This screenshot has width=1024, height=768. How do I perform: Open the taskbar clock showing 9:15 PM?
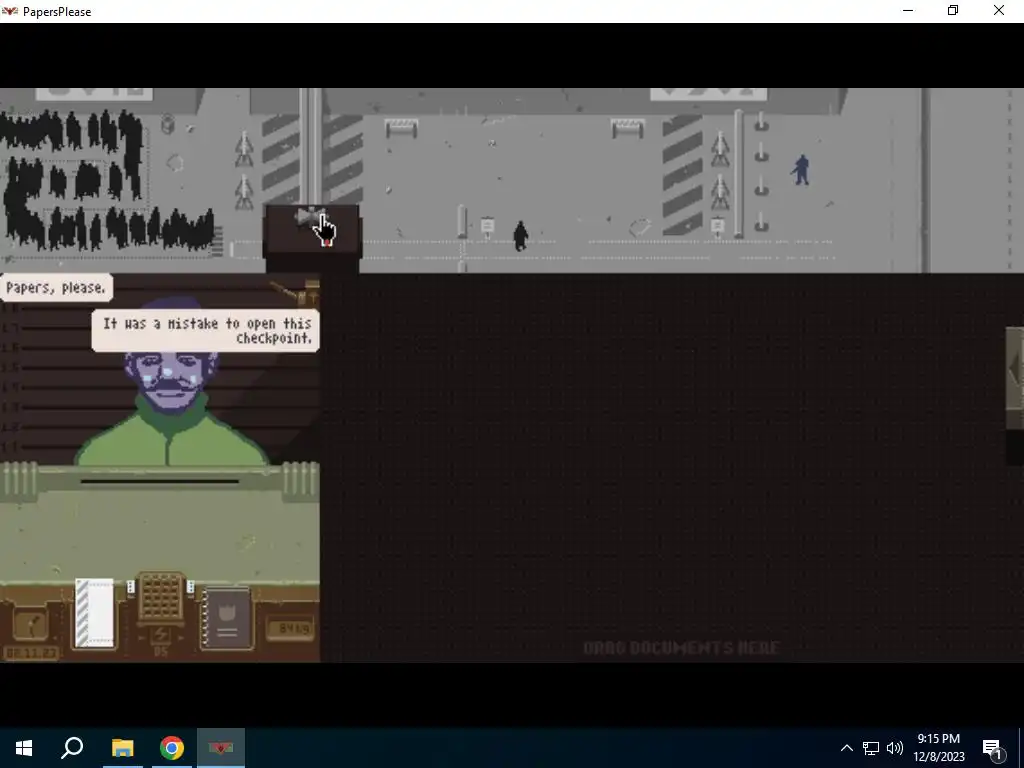(938, 748)
